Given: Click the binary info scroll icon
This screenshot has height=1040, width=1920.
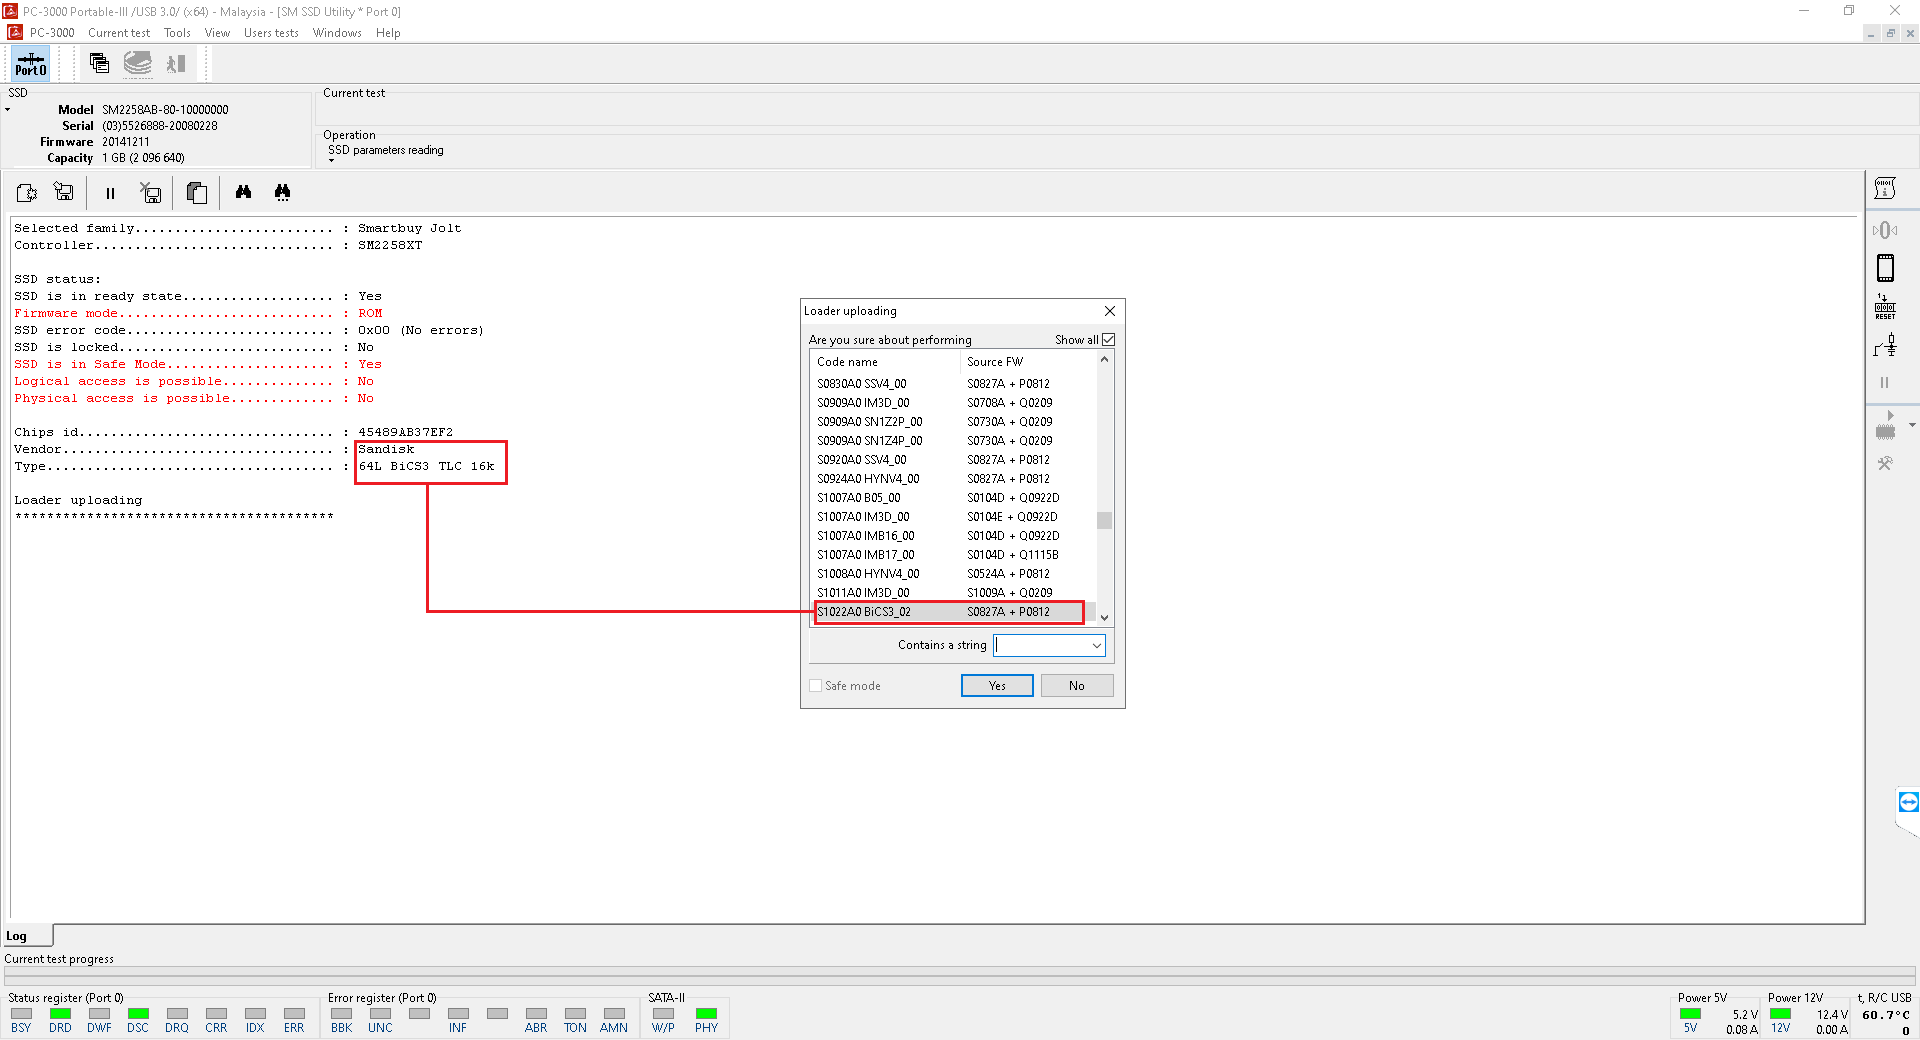Looking at the screenshot, I should click(1885, 189).
